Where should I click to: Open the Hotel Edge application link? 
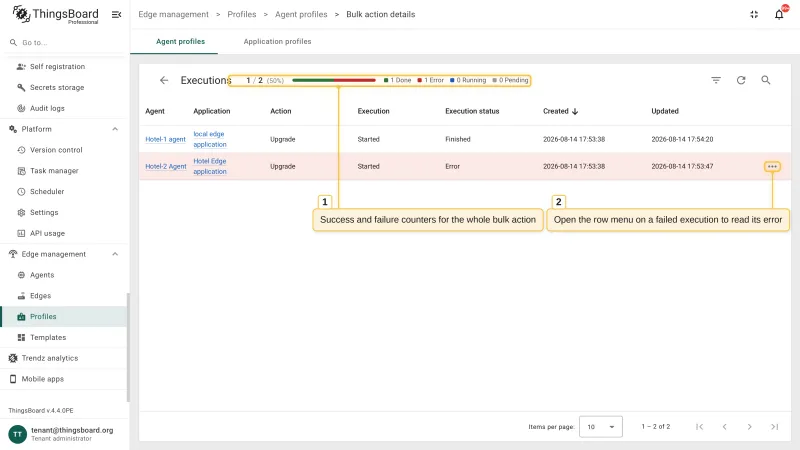210,166
